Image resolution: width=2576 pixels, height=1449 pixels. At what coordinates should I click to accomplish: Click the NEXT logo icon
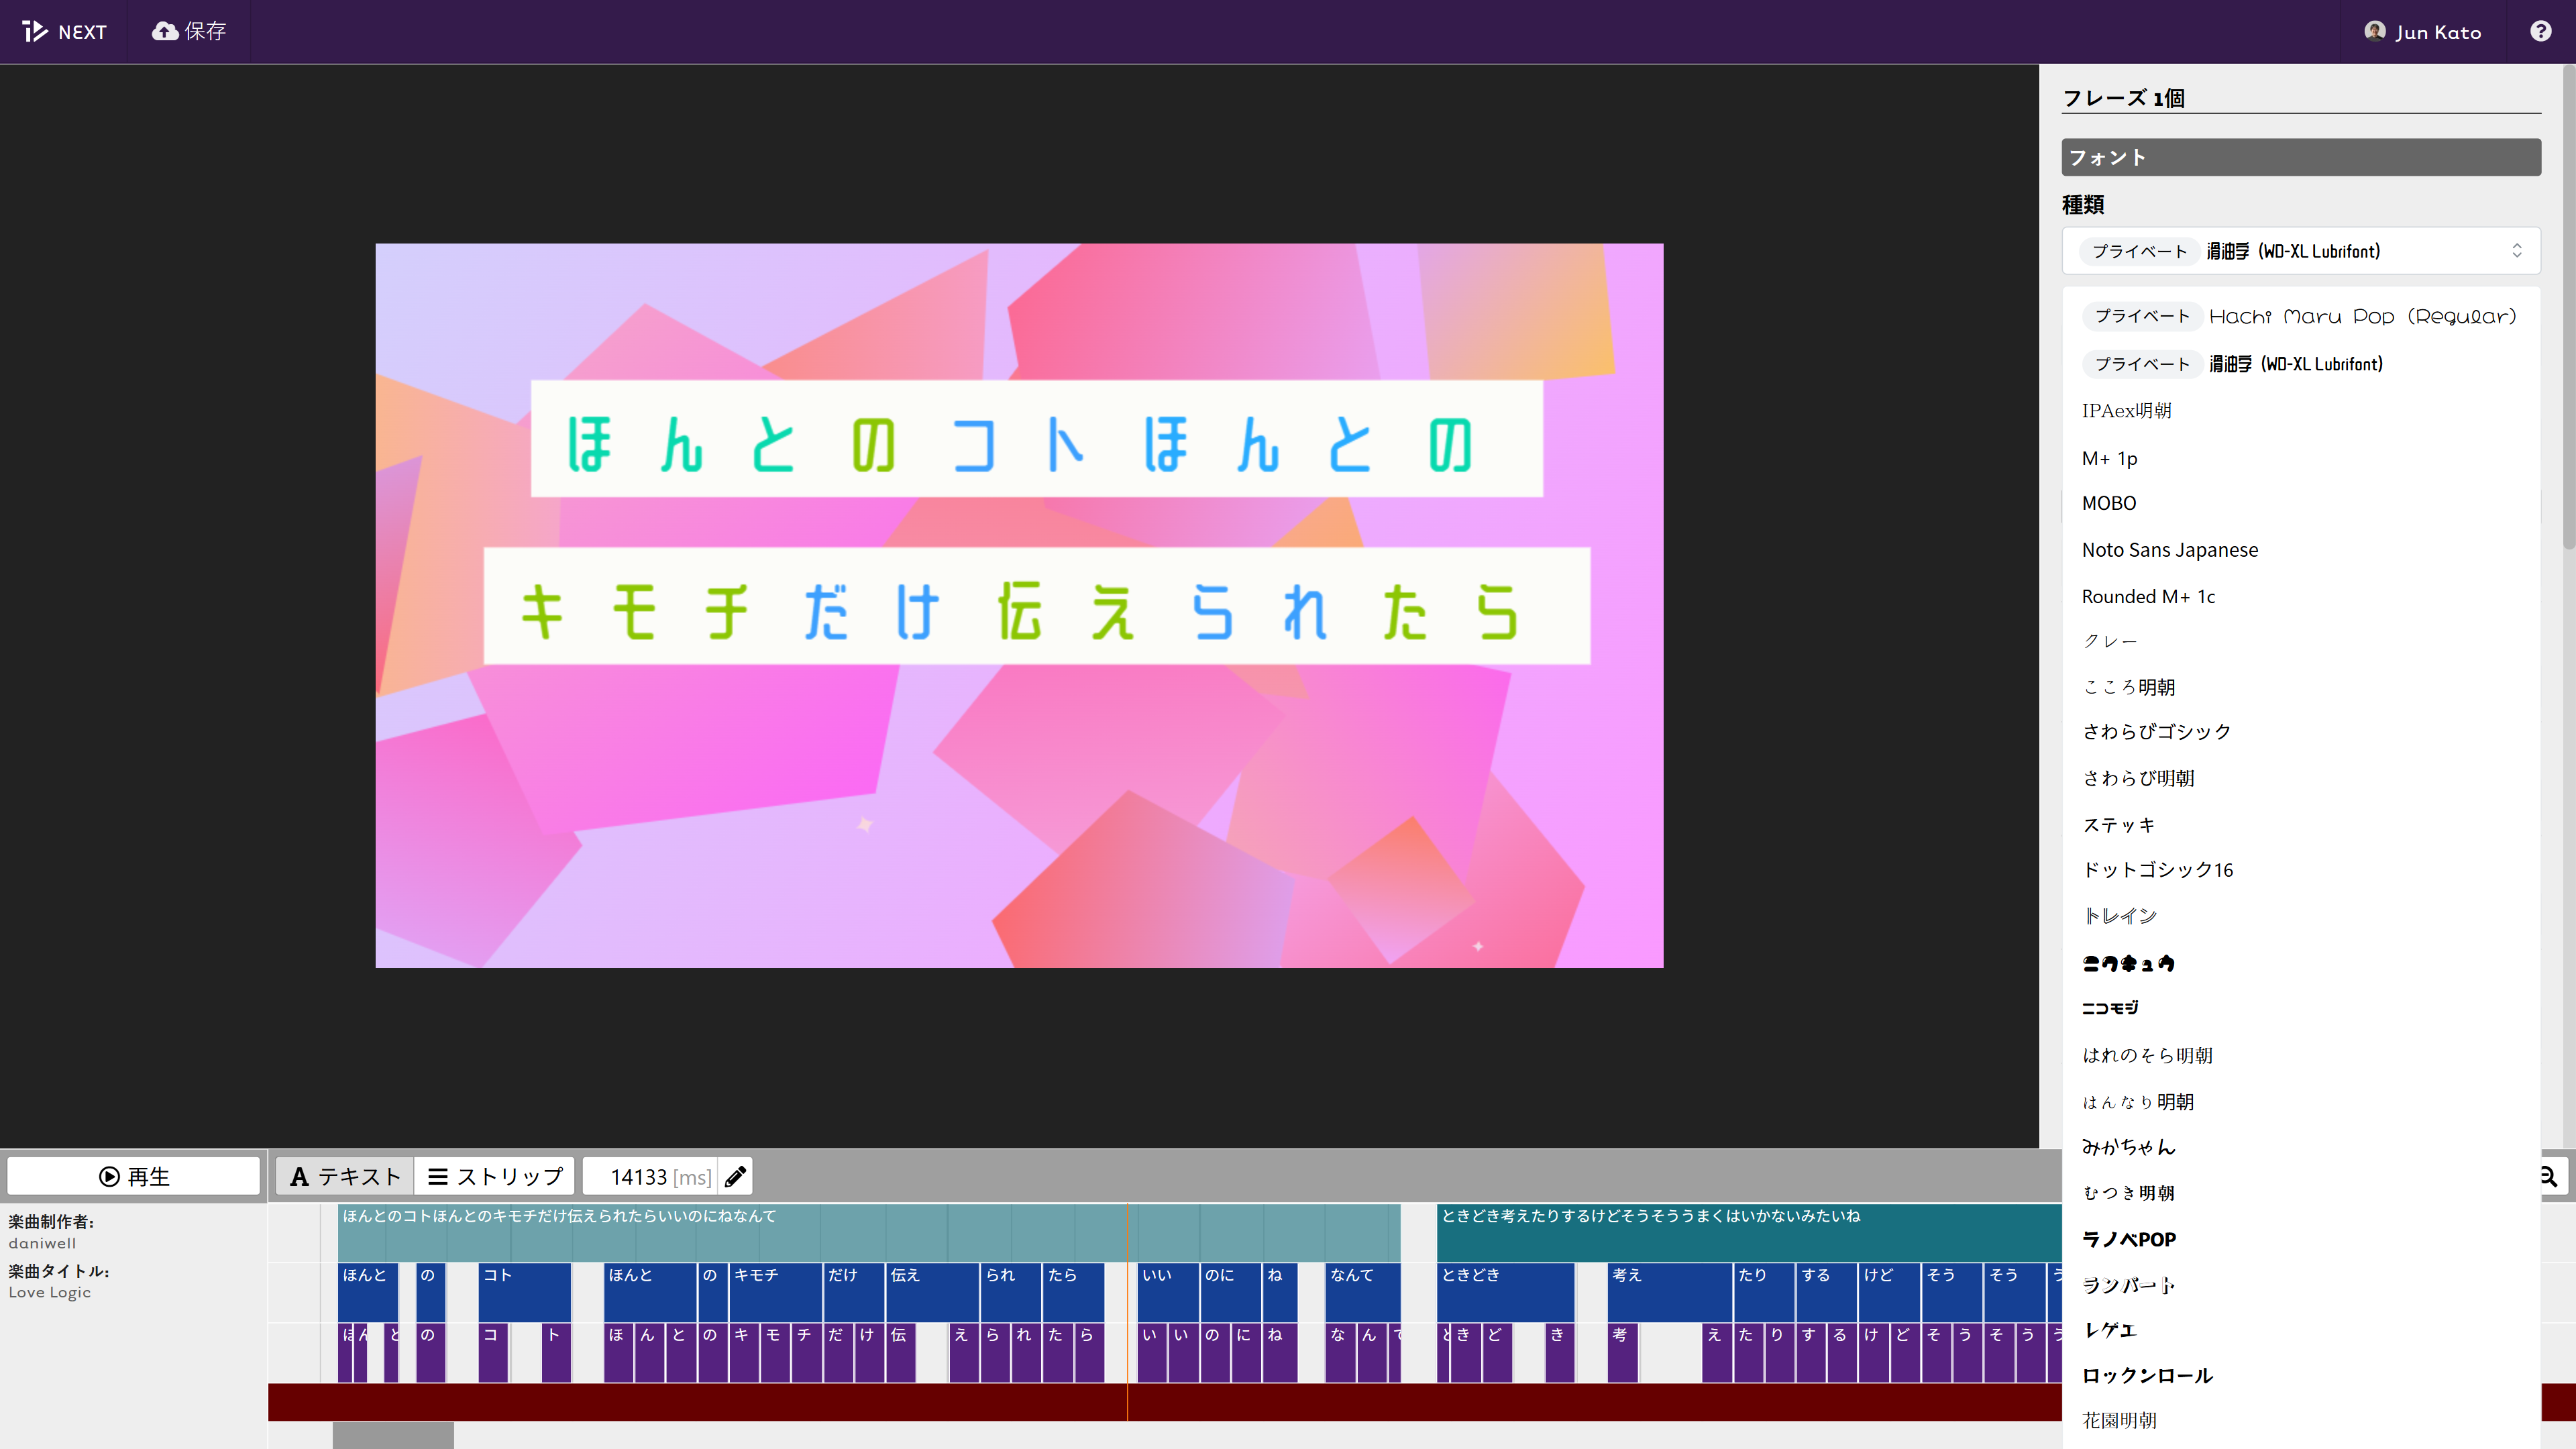(x=36, y=32)
